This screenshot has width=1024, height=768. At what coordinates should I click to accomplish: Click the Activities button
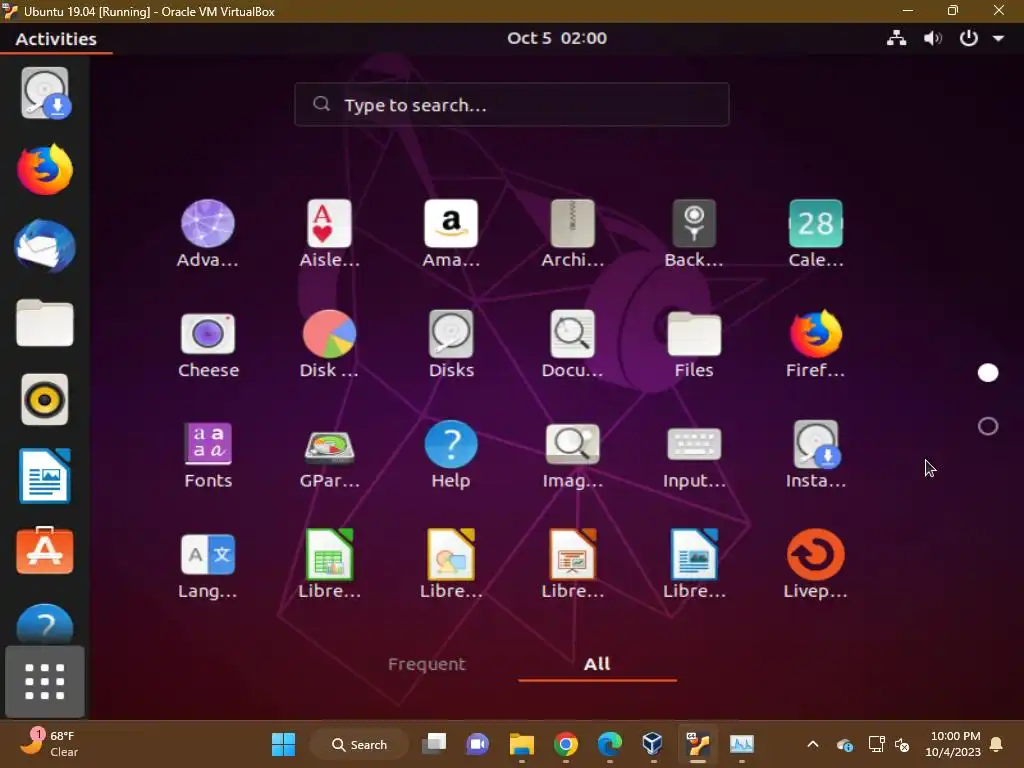coord(56,39)
